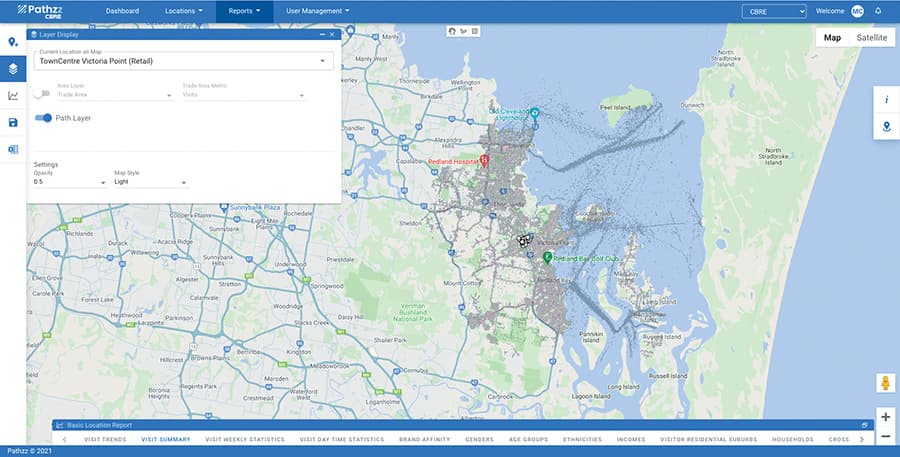Open the add location pin tool in the sidebar
The height and width of the screenshot is (457, 900).
[x=13, y=42]
